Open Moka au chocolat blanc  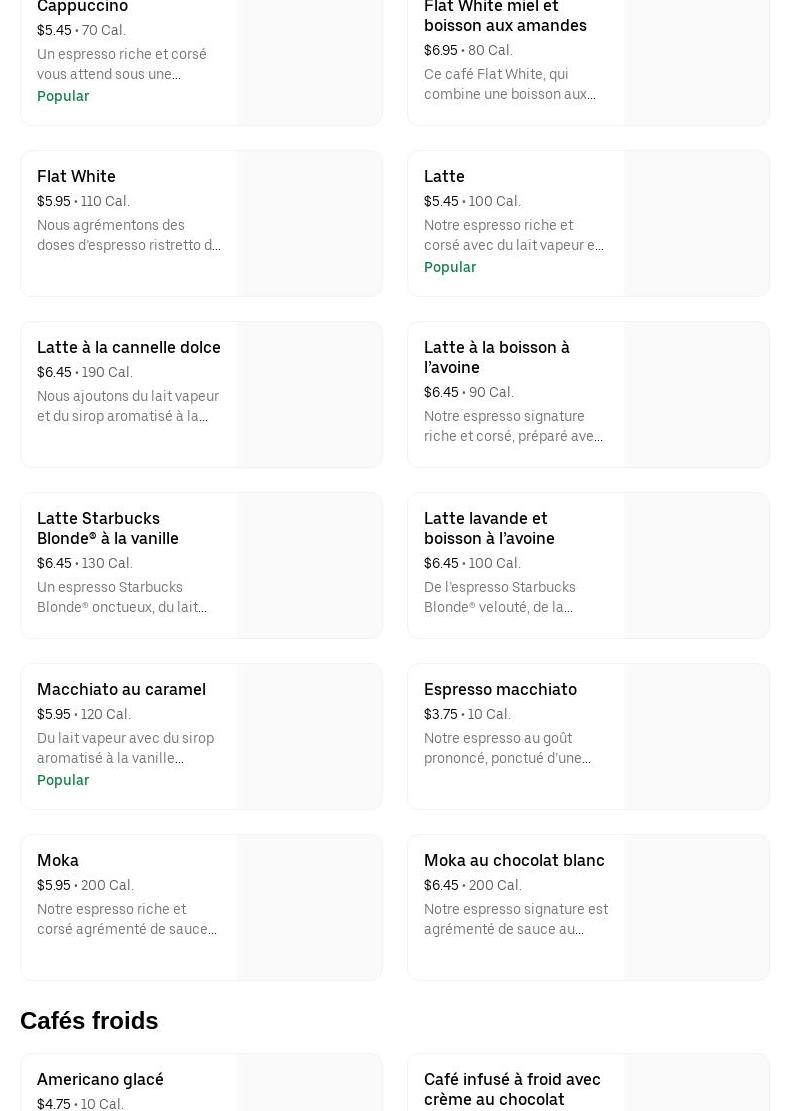point(514,860)
